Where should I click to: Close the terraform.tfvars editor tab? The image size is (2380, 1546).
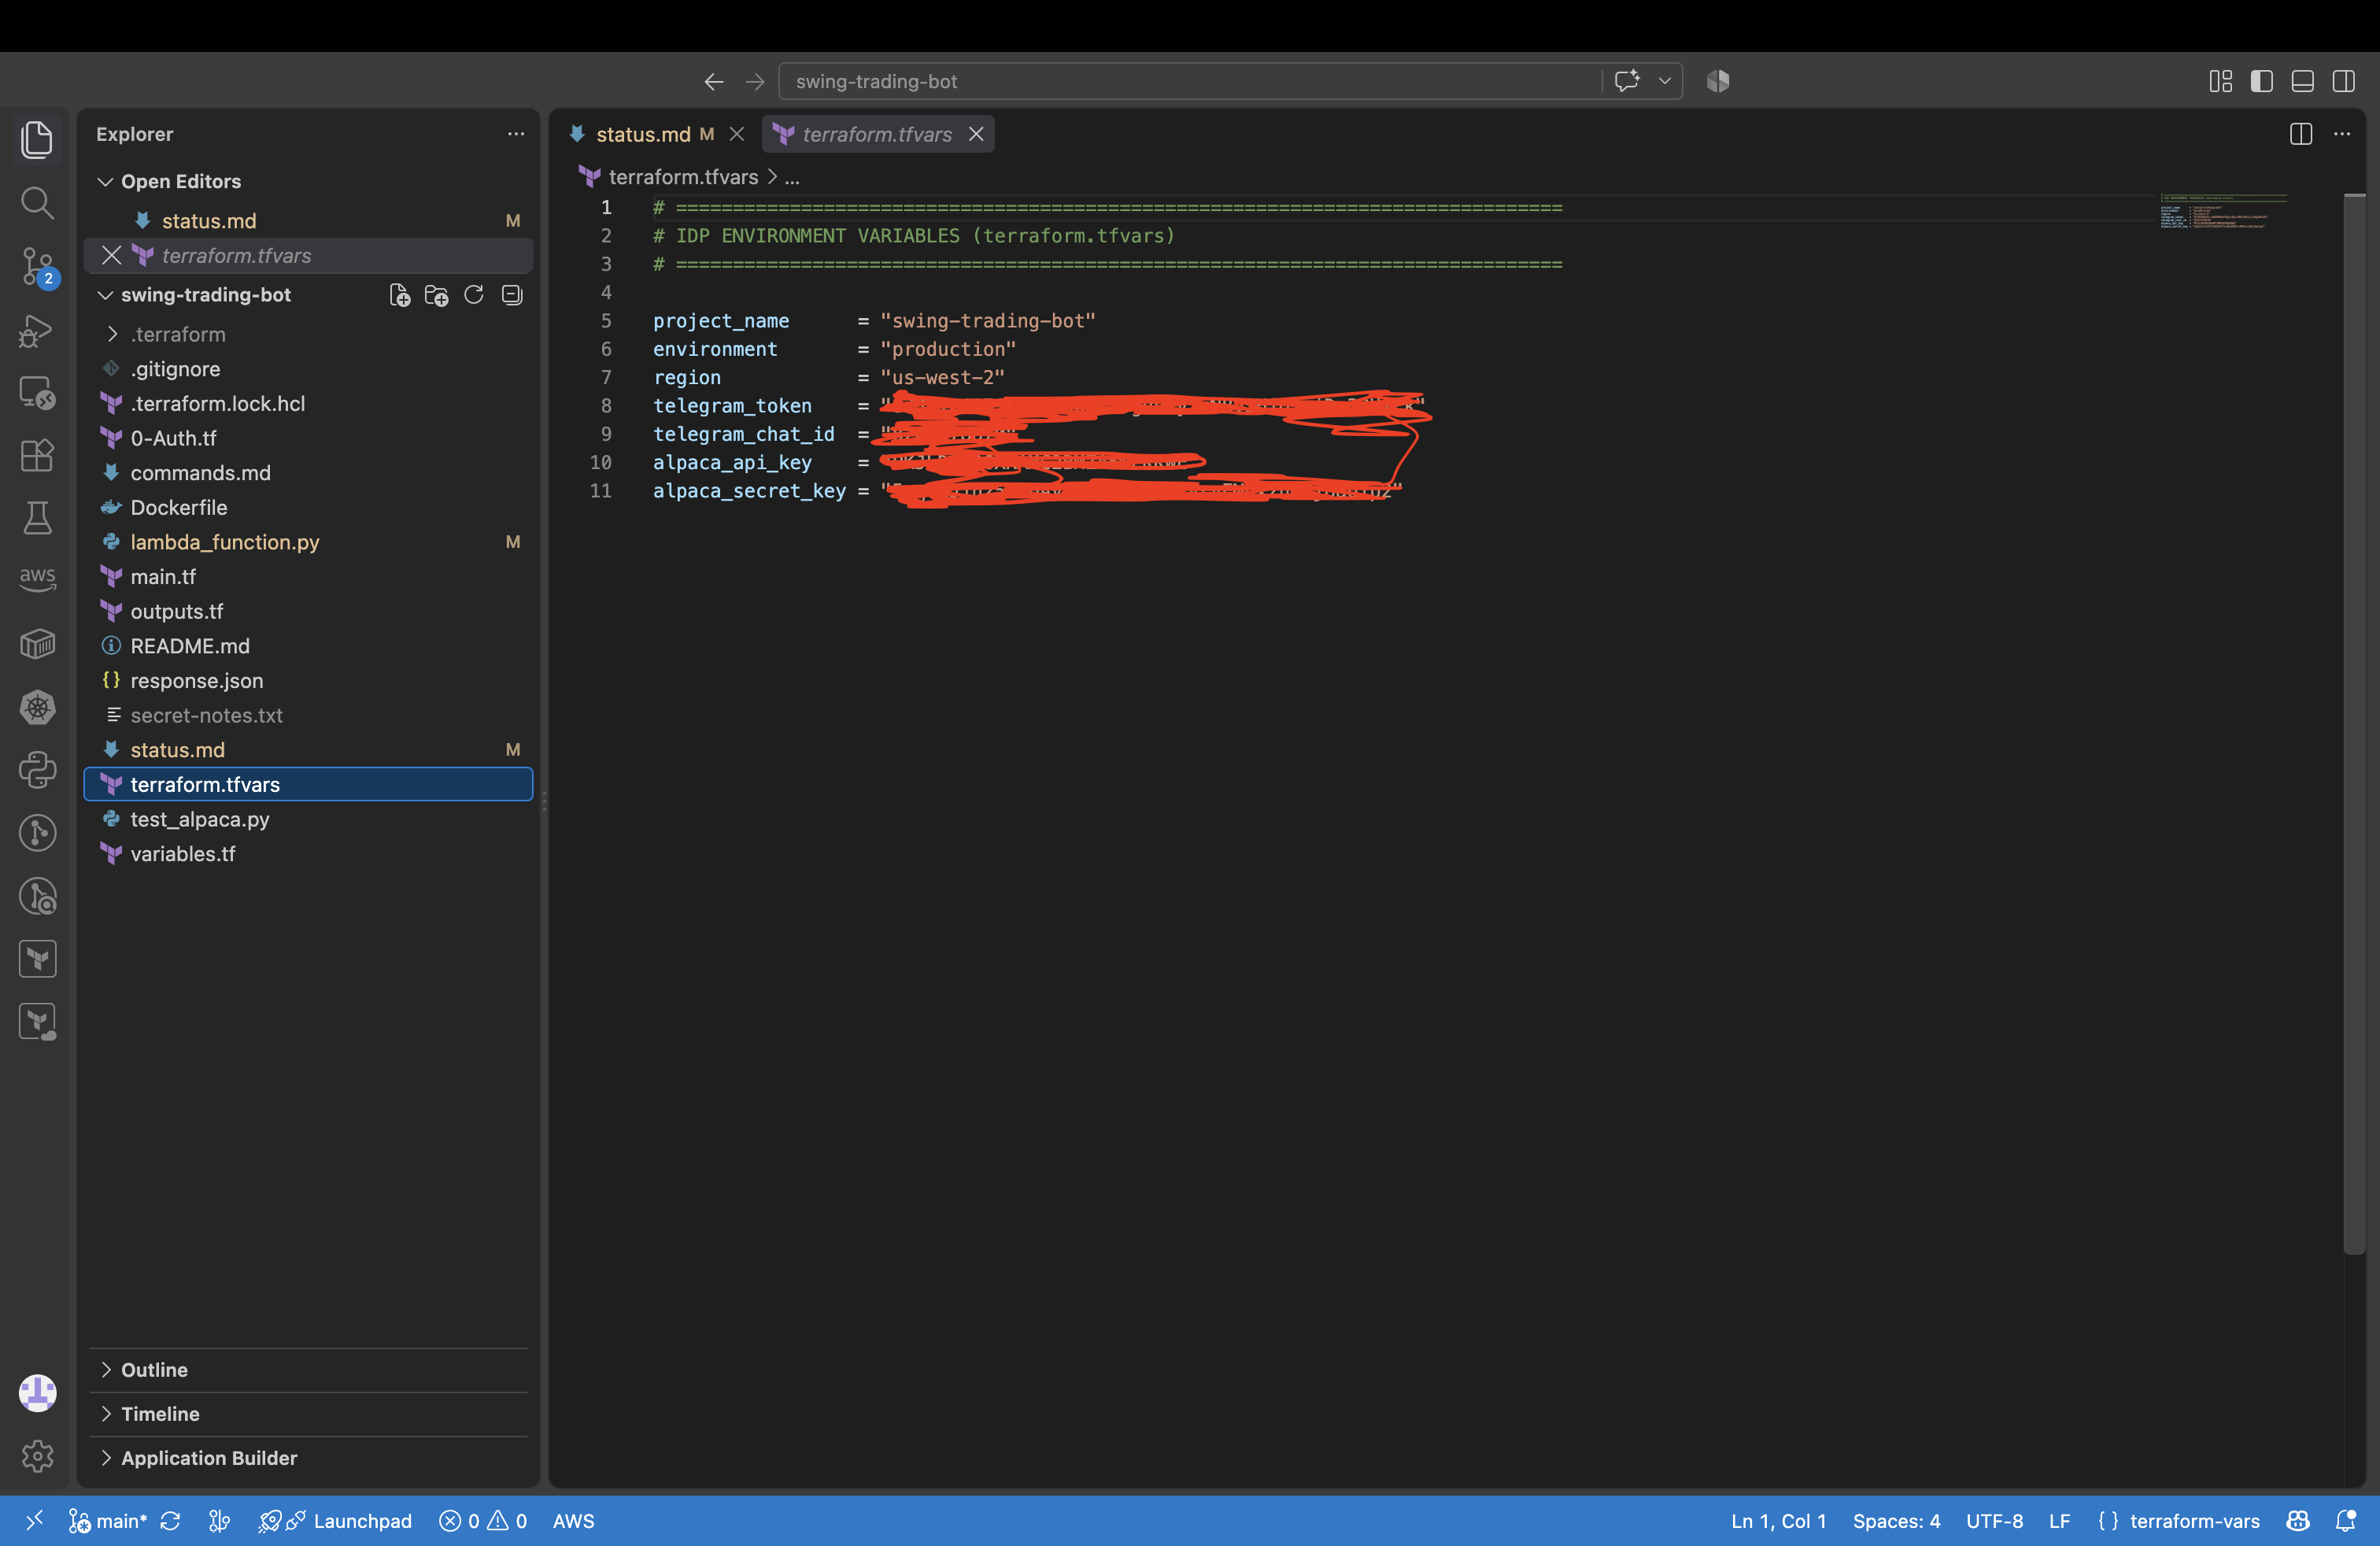[976, 134]
